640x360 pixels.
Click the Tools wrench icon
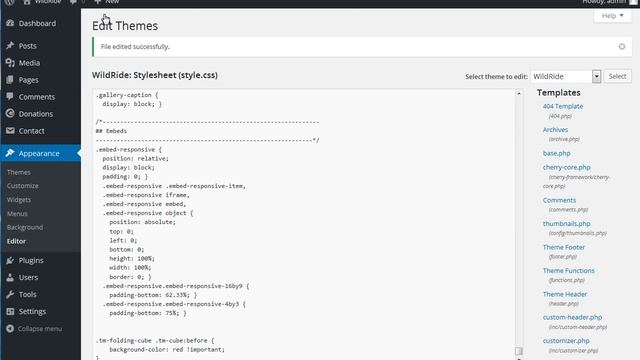[10, 294]
